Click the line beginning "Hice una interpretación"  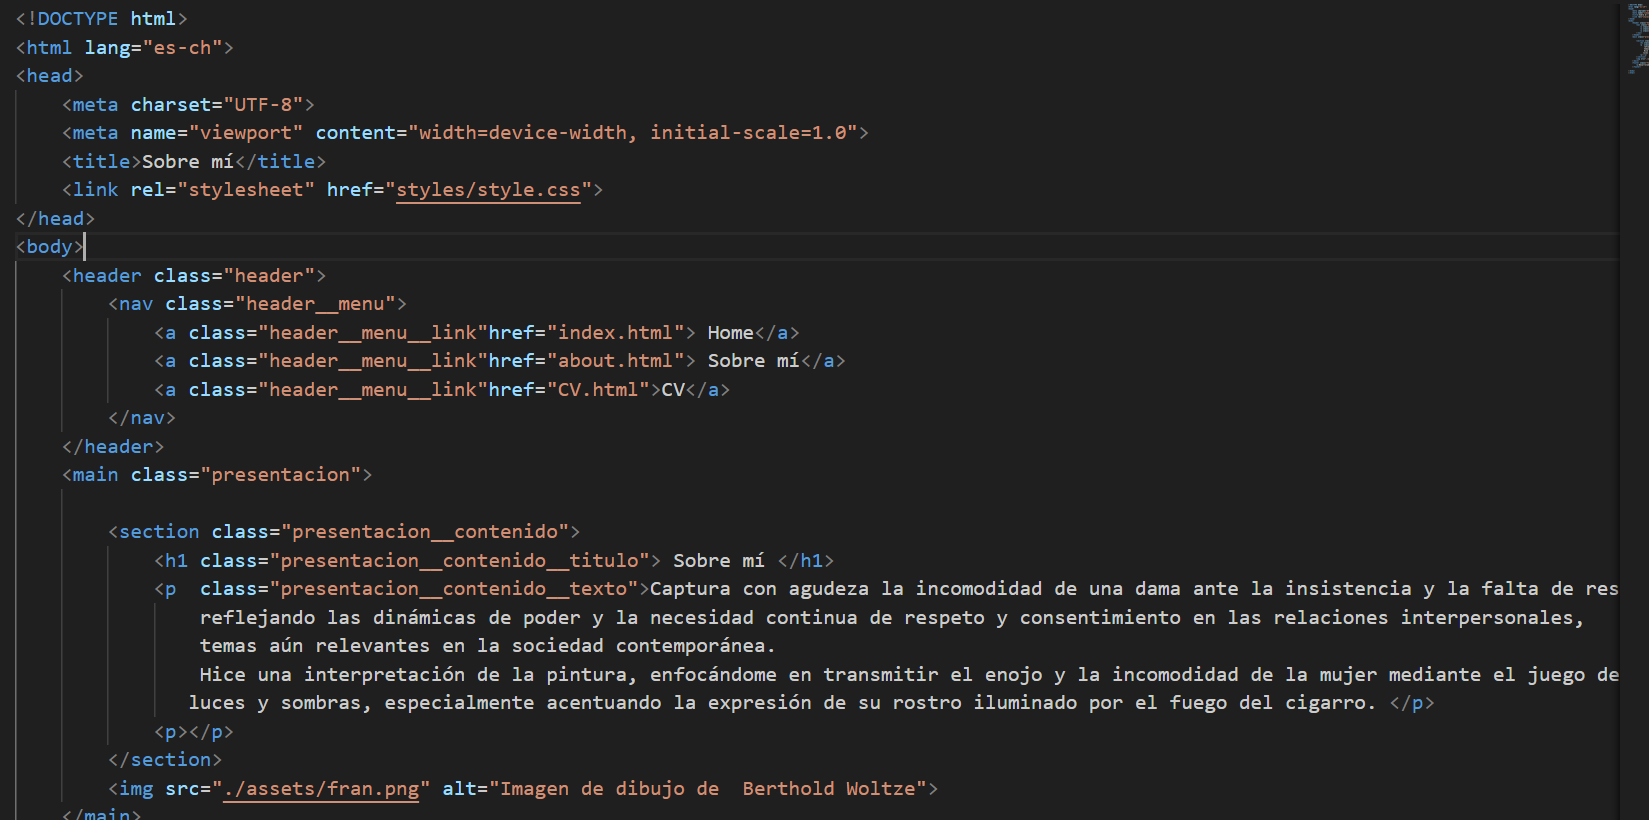tap(908, 675)
